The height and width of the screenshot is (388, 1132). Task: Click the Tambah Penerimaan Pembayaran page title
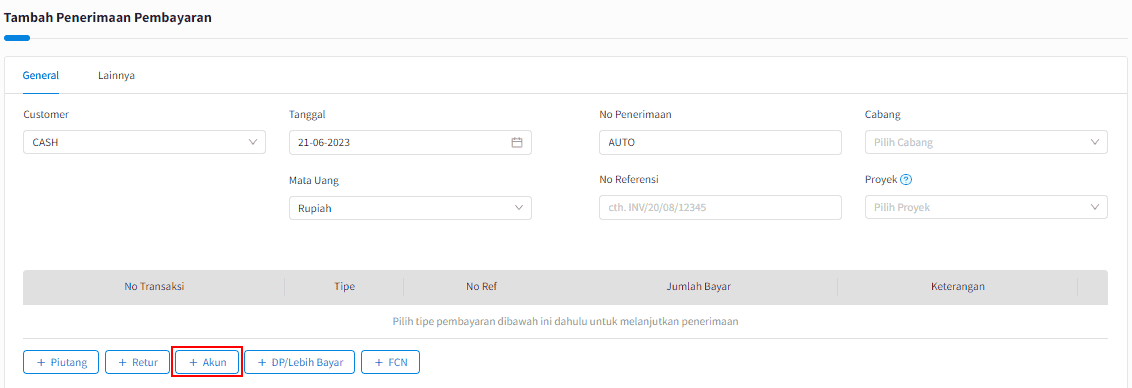(108, 18)
